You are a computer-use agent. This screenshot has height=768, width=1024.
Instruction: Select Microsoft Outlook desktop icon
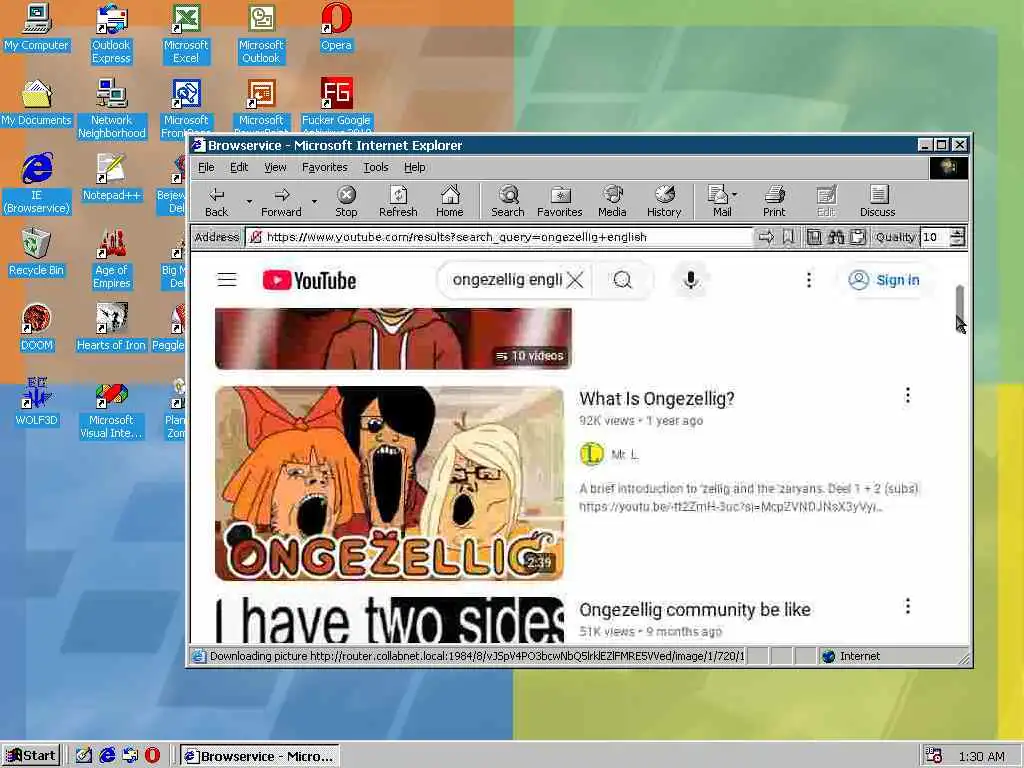coord(261,34)
